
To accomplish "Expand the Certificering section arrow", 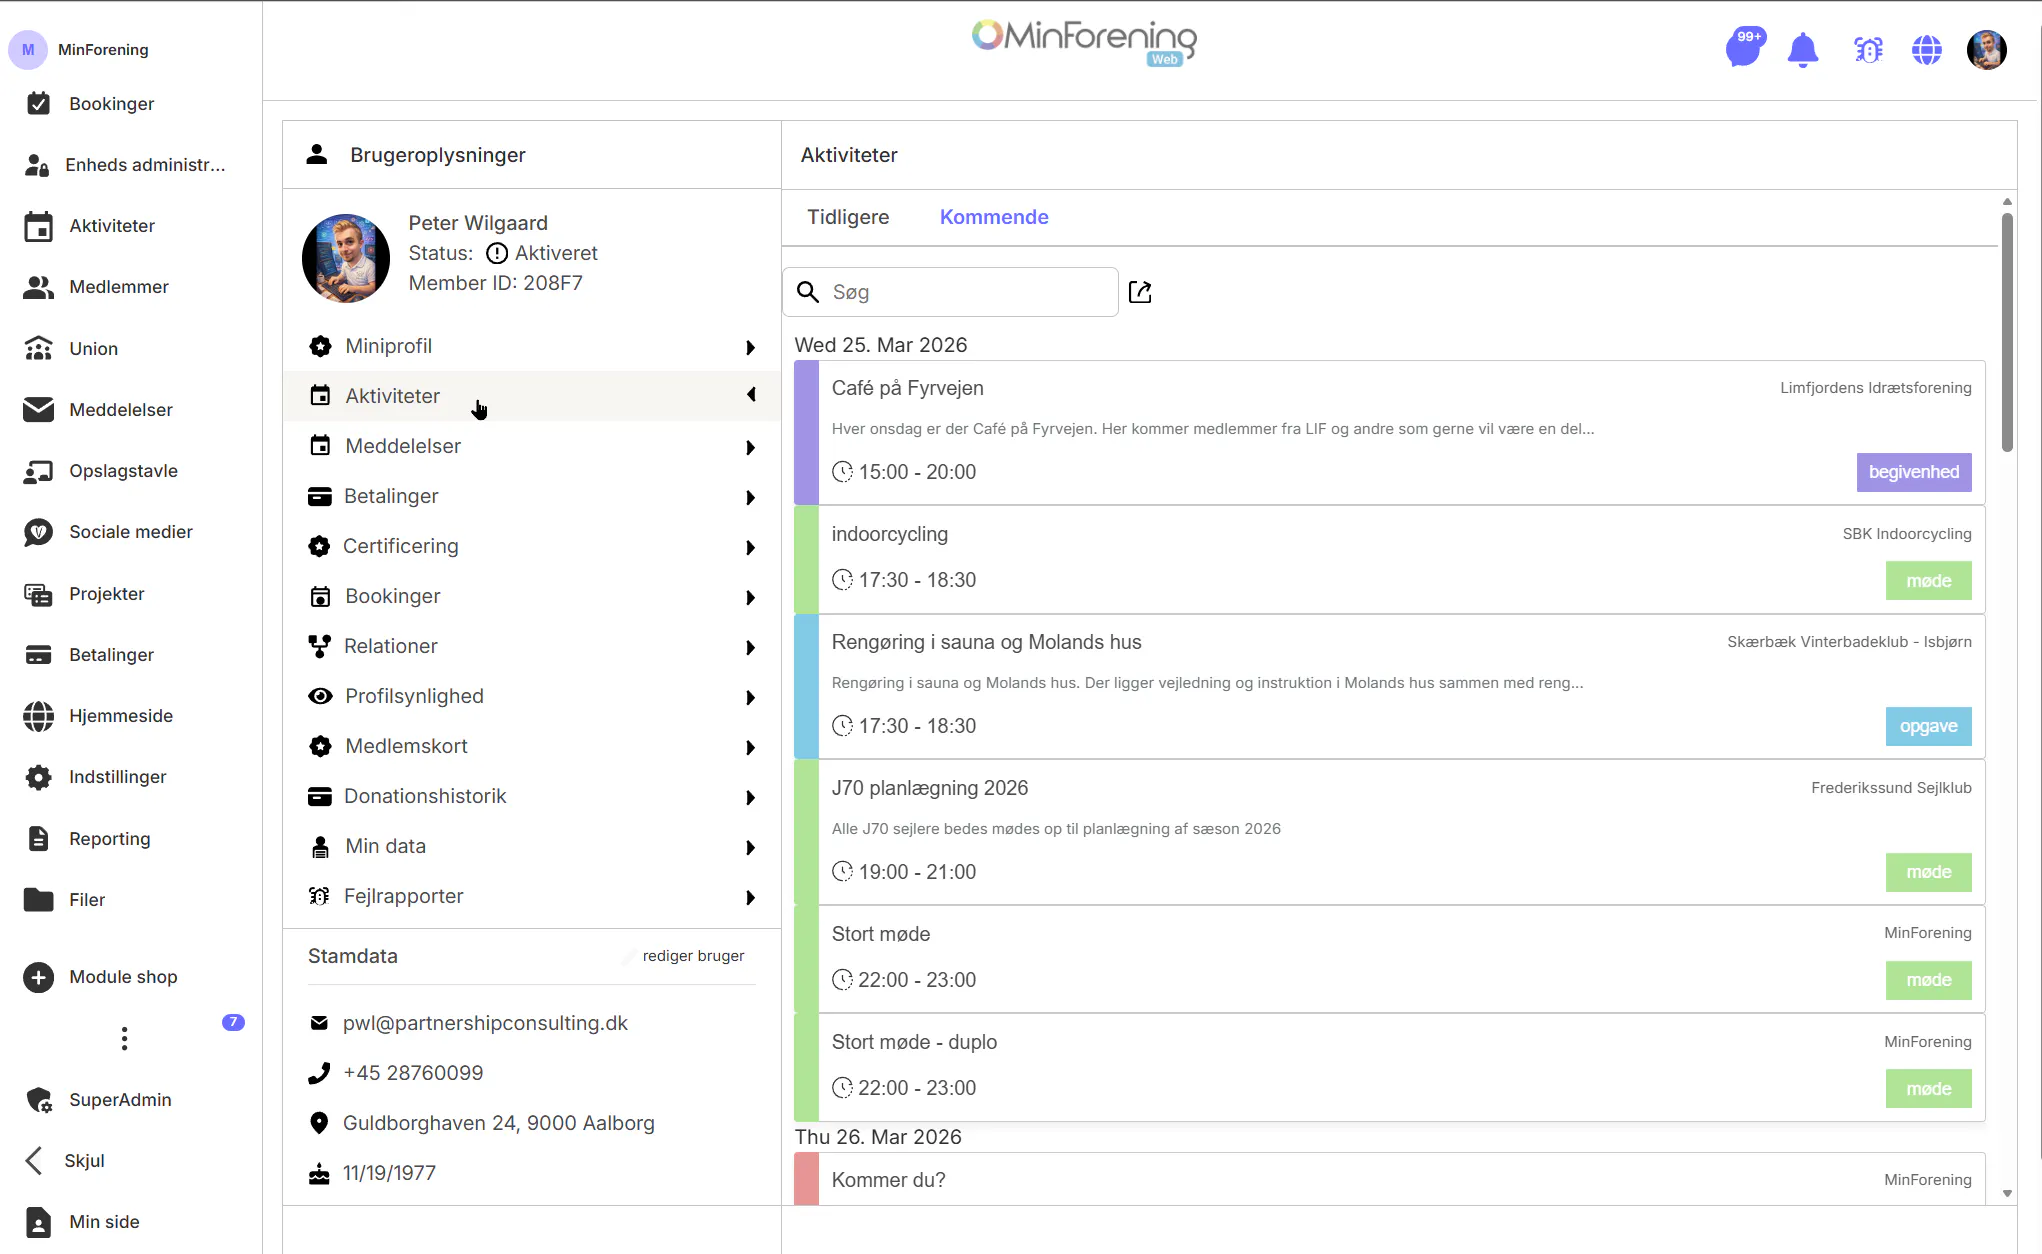I will (750, 547).
